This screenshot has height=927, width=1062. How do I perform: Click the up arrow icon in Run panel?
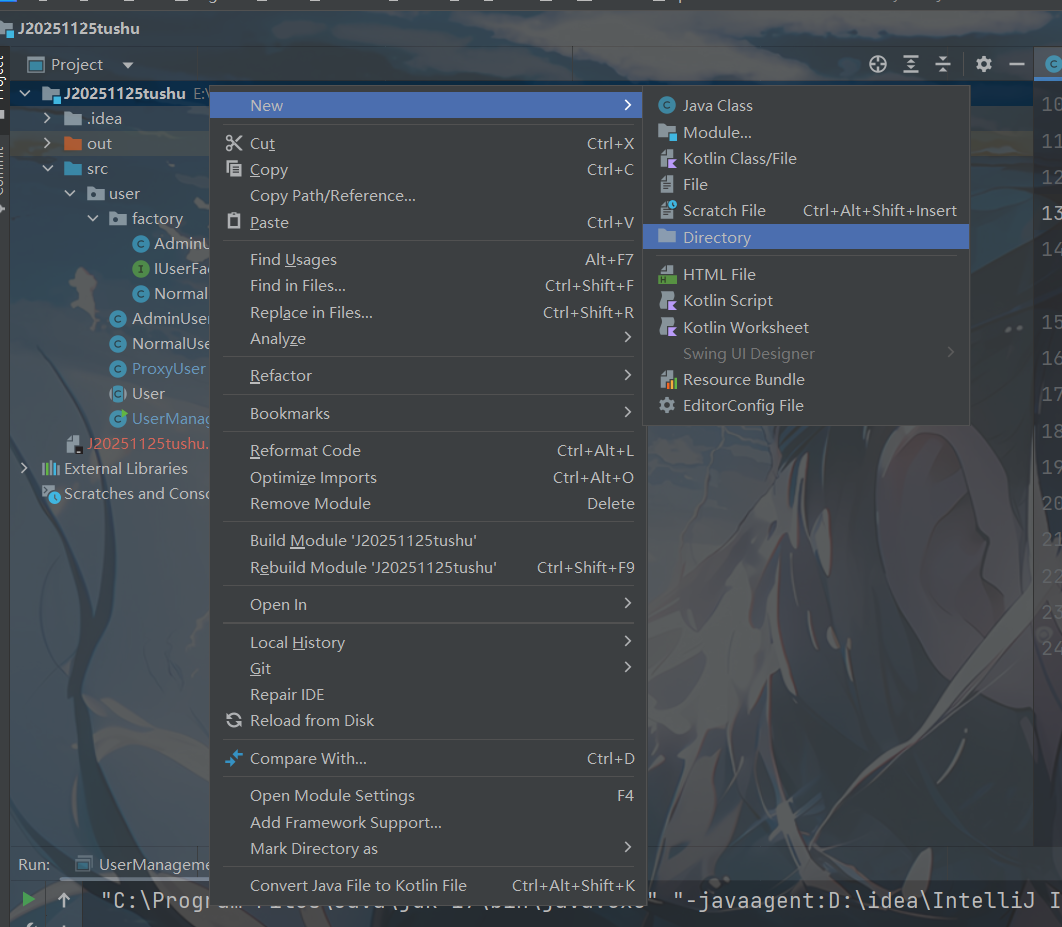click(64, 899)
